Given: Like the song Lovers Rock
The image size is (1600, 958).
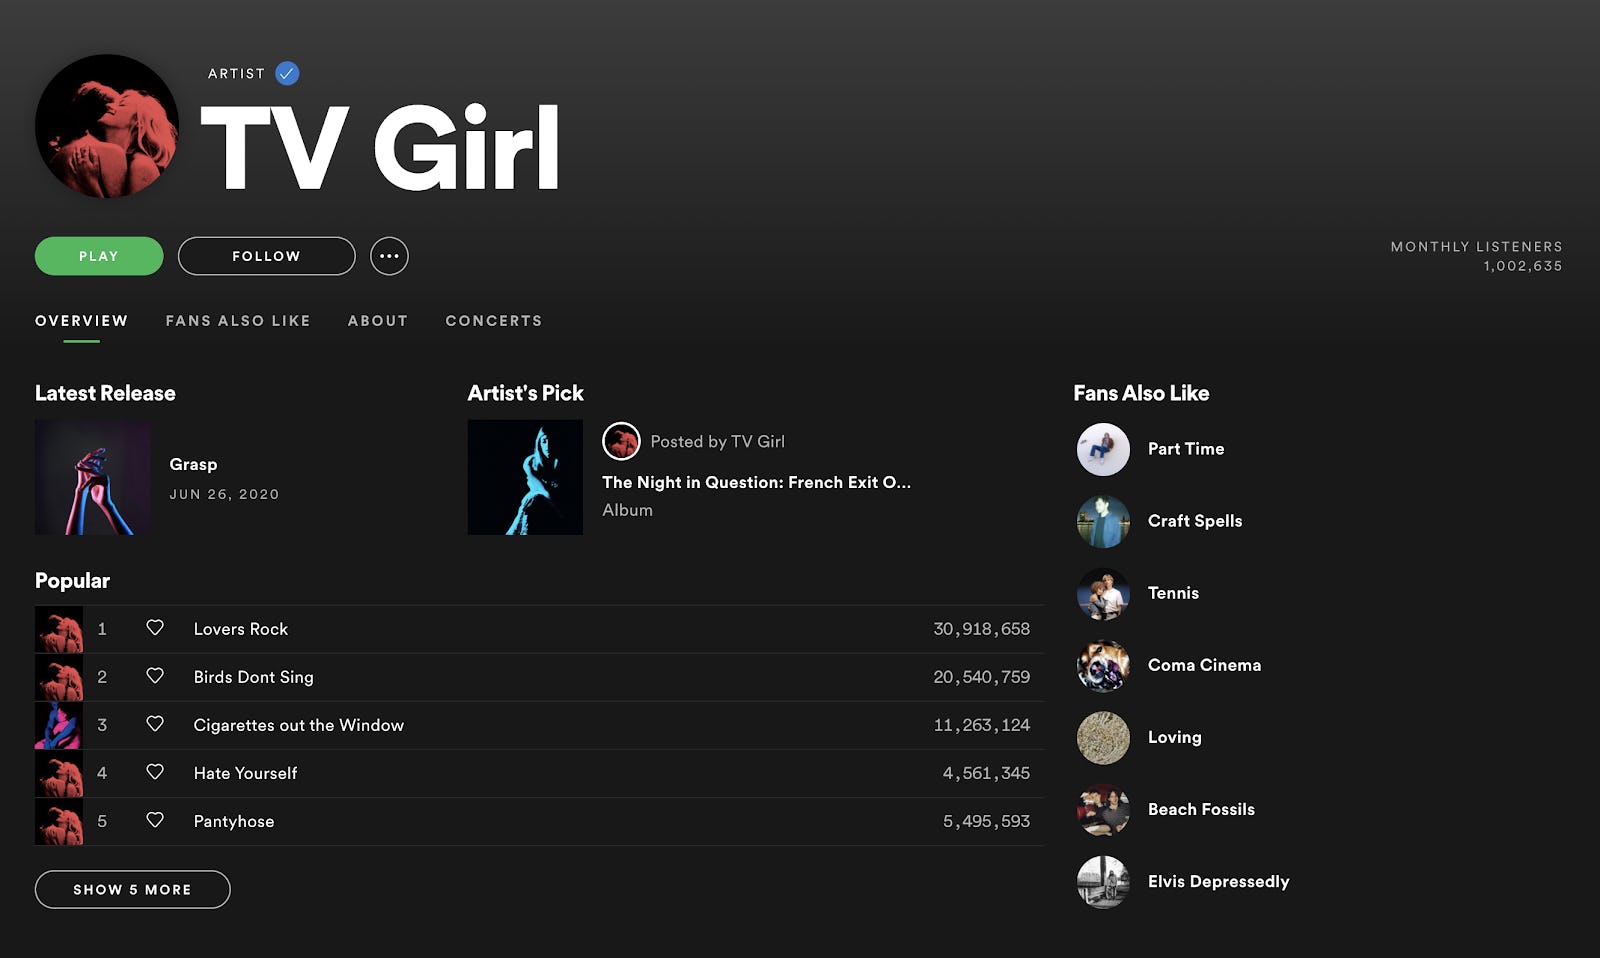Looking at the screenshot, I should [155, 628].
